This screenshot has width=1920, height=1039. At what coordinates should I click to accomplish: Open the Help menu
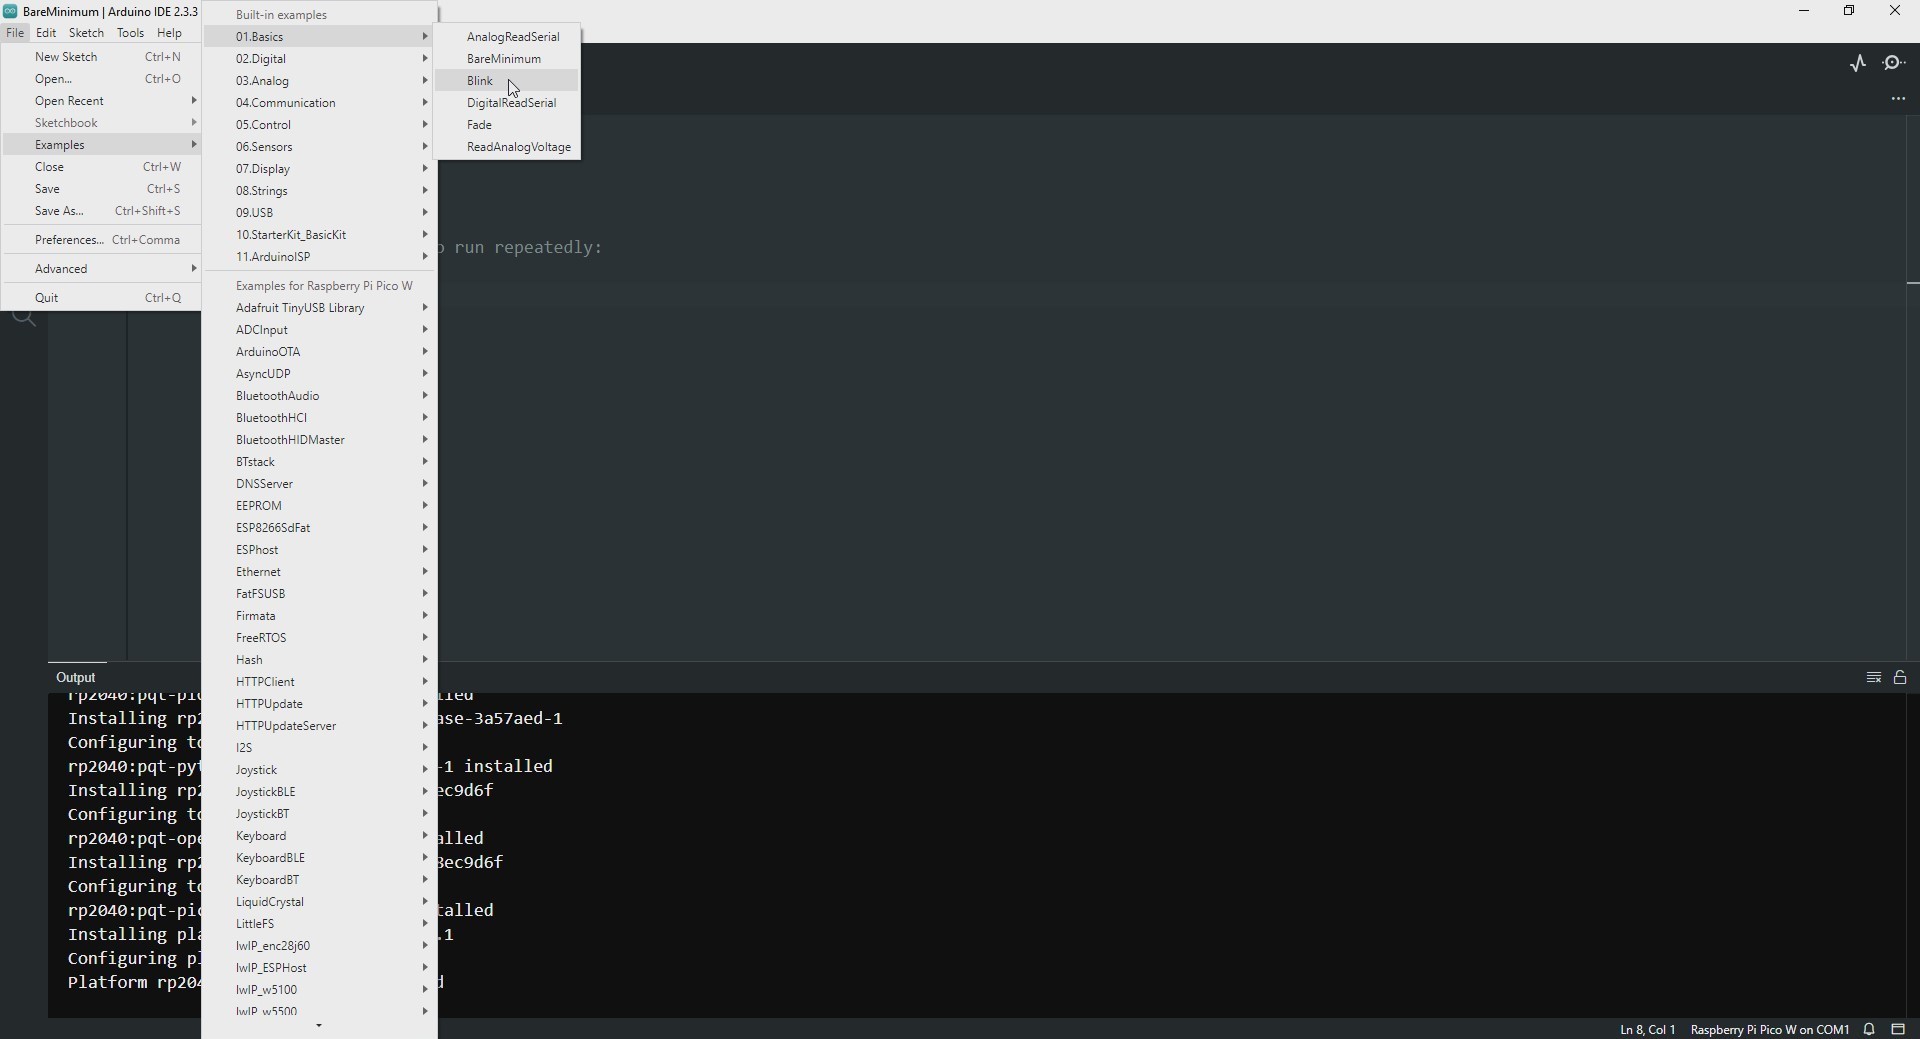[x=169, y=33]
